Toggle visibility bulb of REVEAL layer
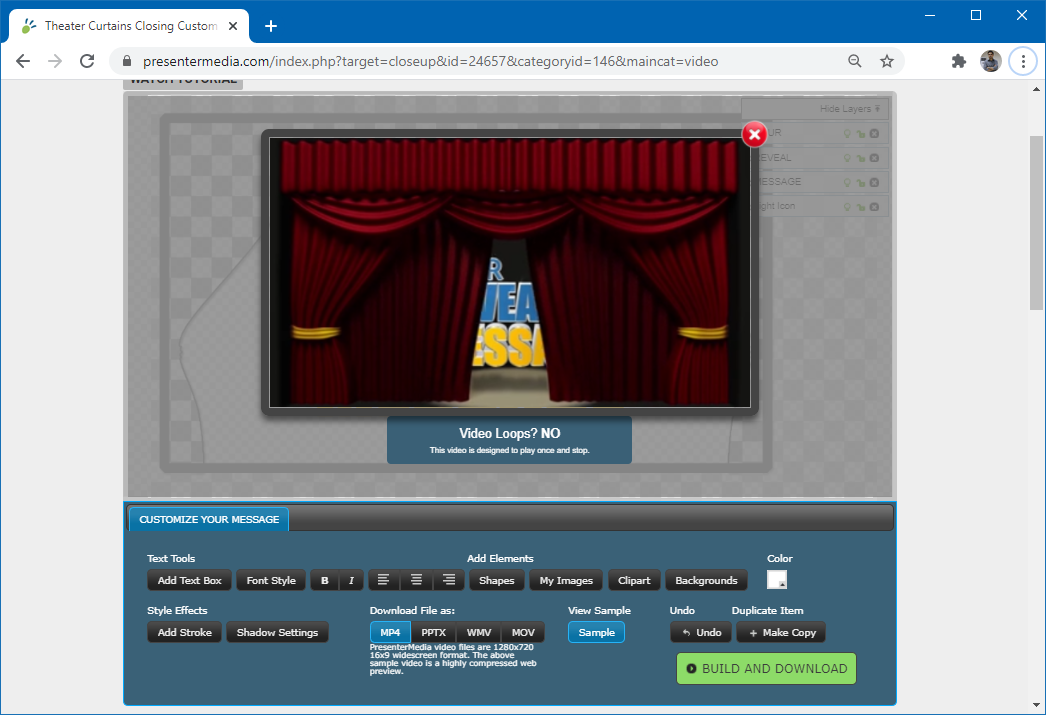This screenshot has width=1046, height=715. (x=848, y=158)
